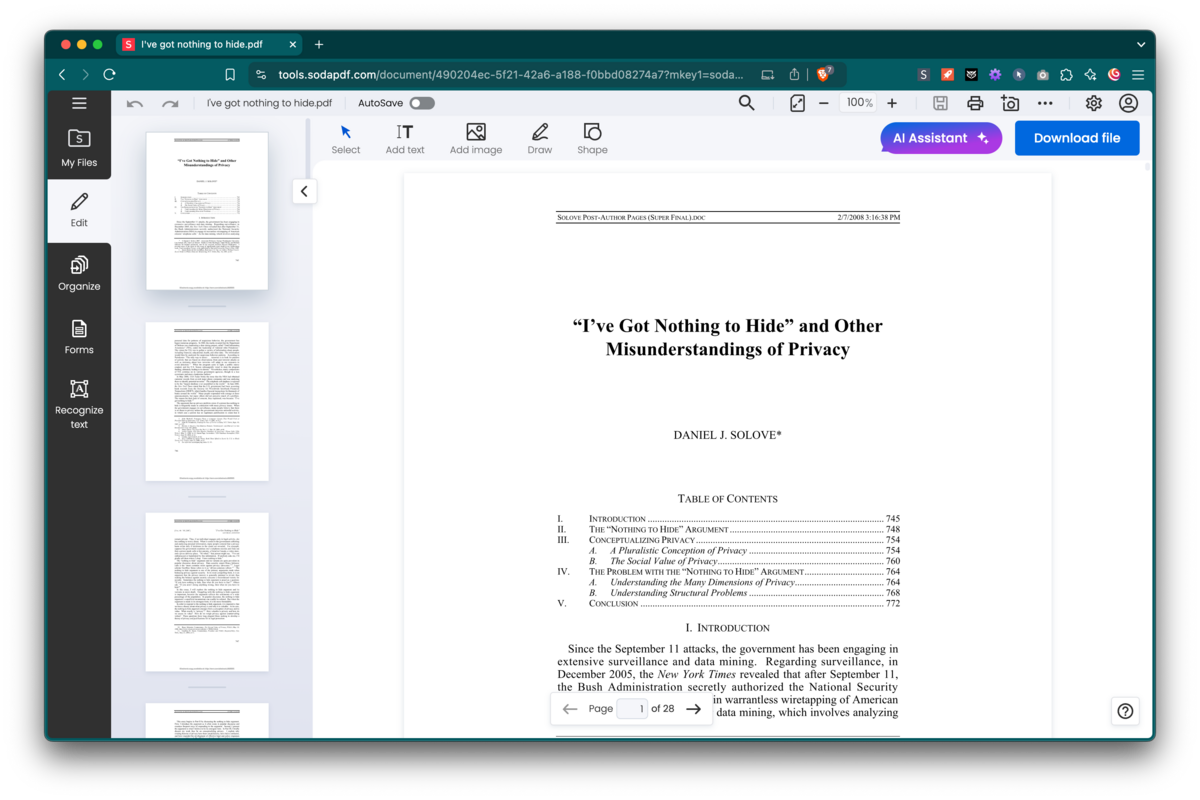The image size is (1200, 800).
Task: Click 'TABLE OF CONTENTS' heading
Action: tap(727, 498)
